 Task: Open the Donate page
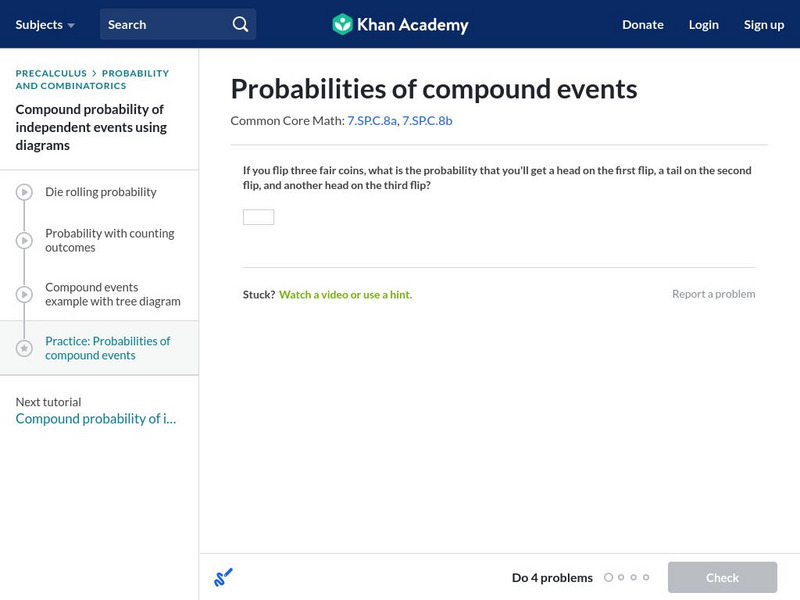pyautogui.click(x=642, y=24)
